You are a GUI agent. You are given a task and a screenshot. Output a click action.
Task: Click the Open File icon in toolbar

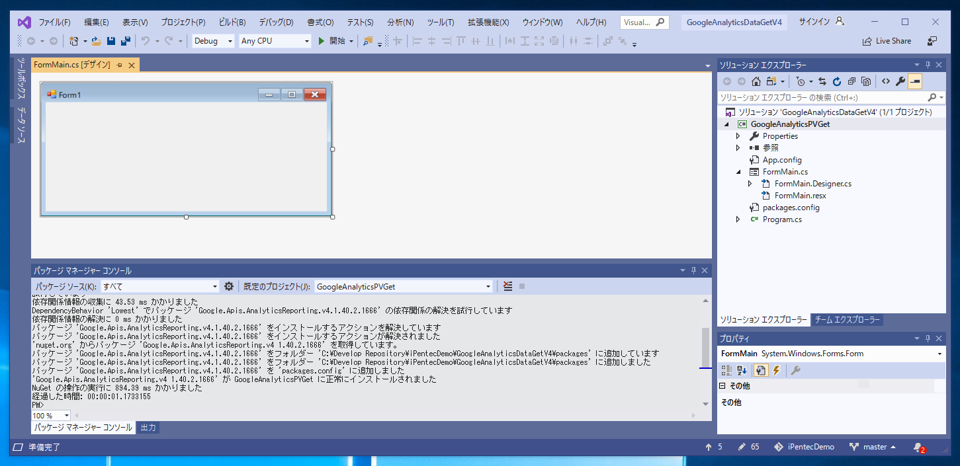[x=96, y=41]
